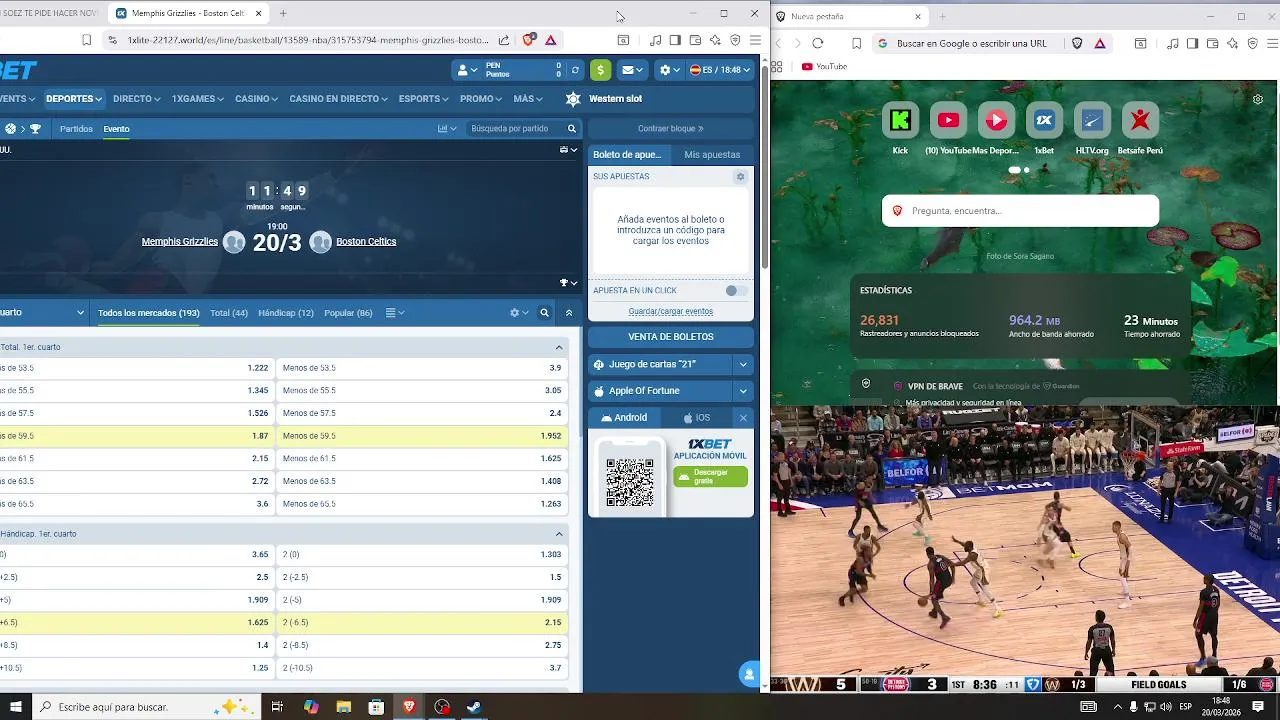Viewport: 1280px width, 720px height.
Task: Open the Kick shortcut tile
Action: [x=900, y=128]
